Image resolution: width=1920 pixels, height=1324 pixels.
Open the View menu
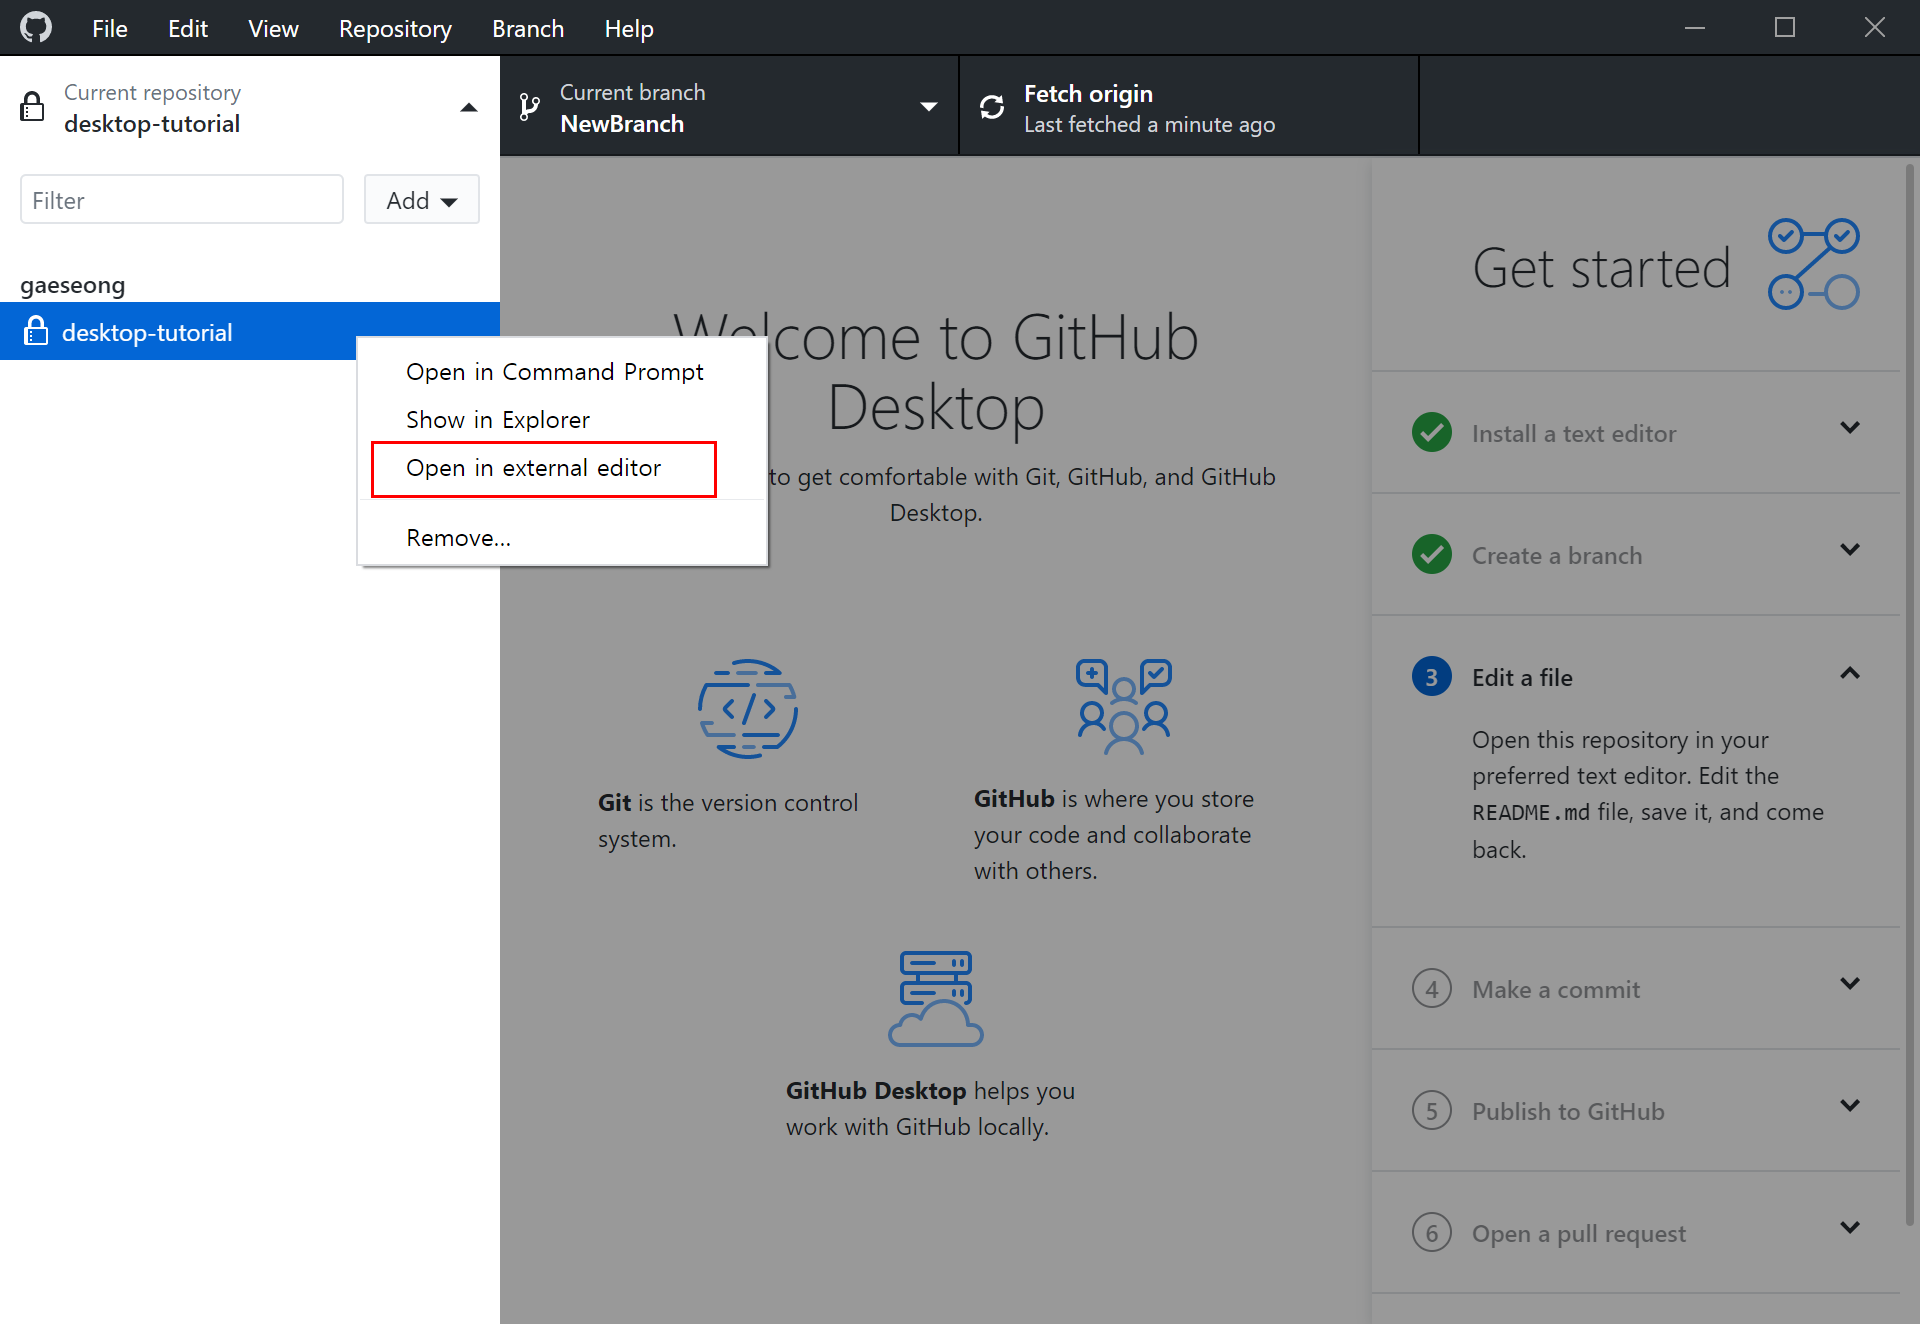tap(273, 29)
